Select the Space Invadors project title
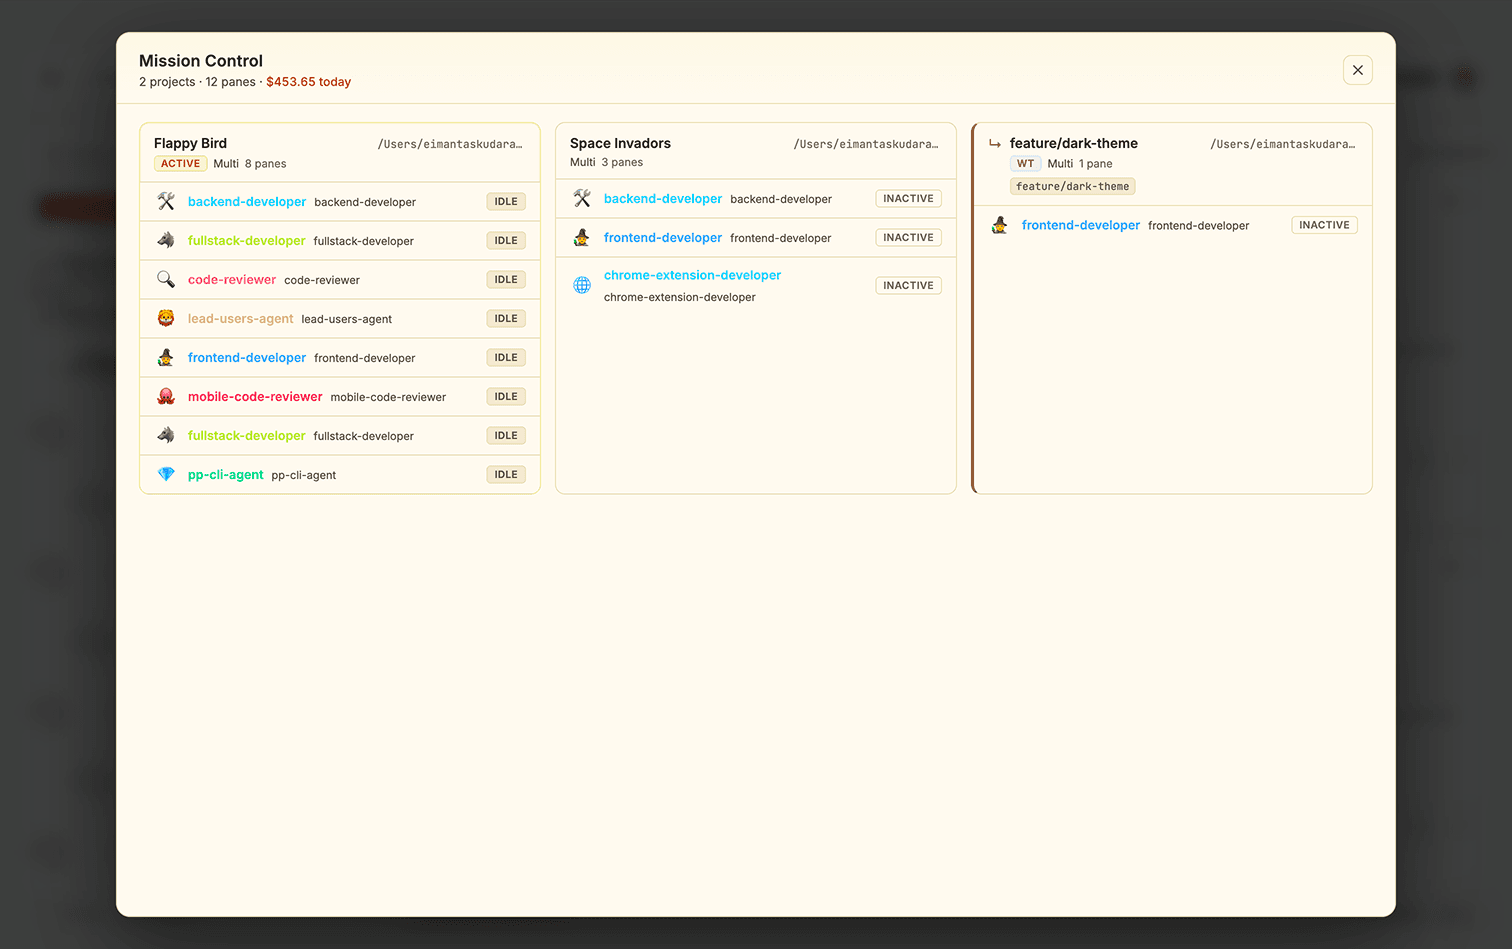1512x949 pixels. tap(620, 143)
